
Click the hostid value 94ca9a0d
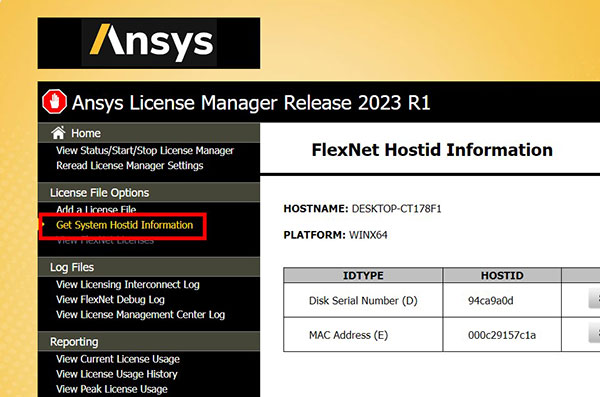[x=491, y=301]
